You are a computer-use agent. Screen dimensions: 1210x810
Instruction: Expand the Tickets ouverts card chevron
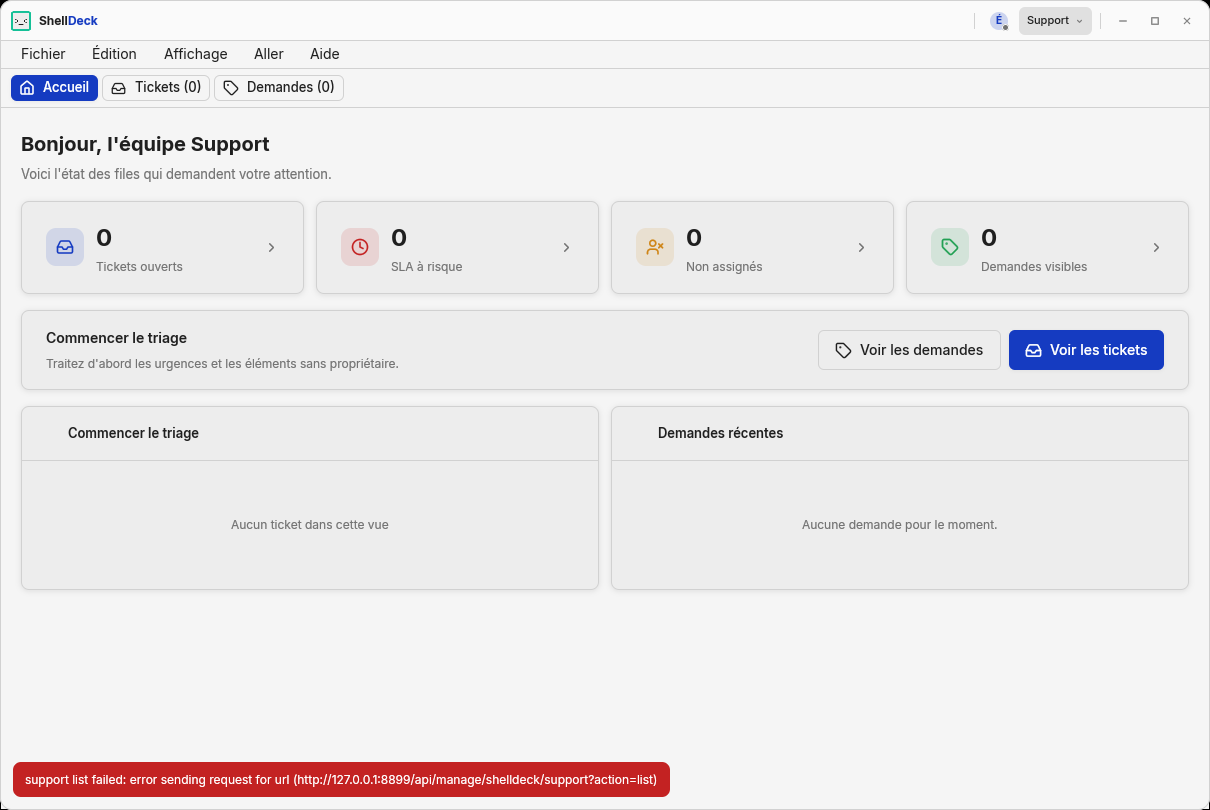click(271, 248)
